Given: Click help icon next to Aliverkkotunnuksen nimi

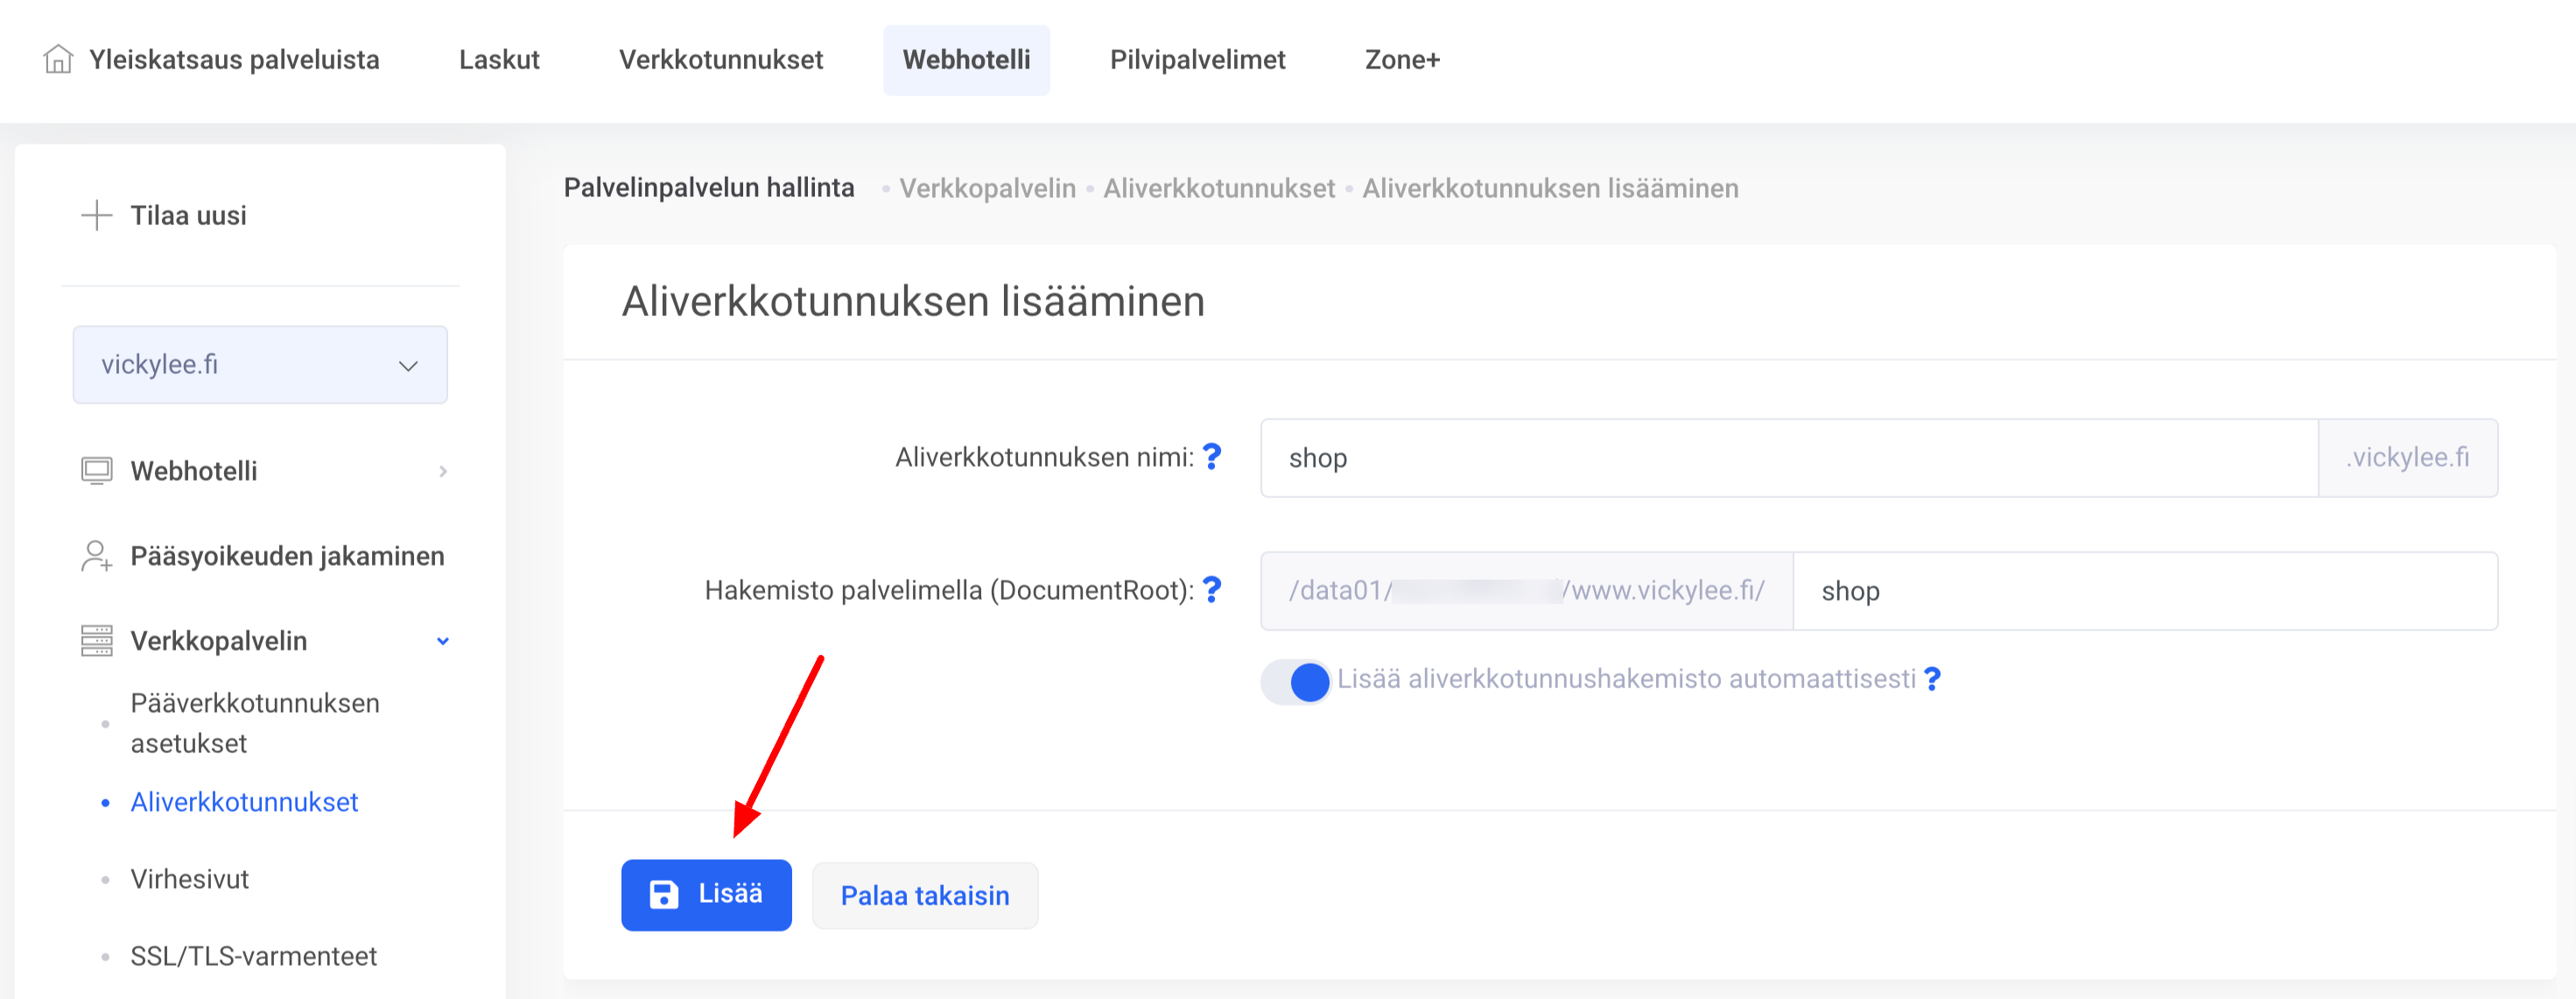Looking at the screenshot, I should coord(1212,457).
